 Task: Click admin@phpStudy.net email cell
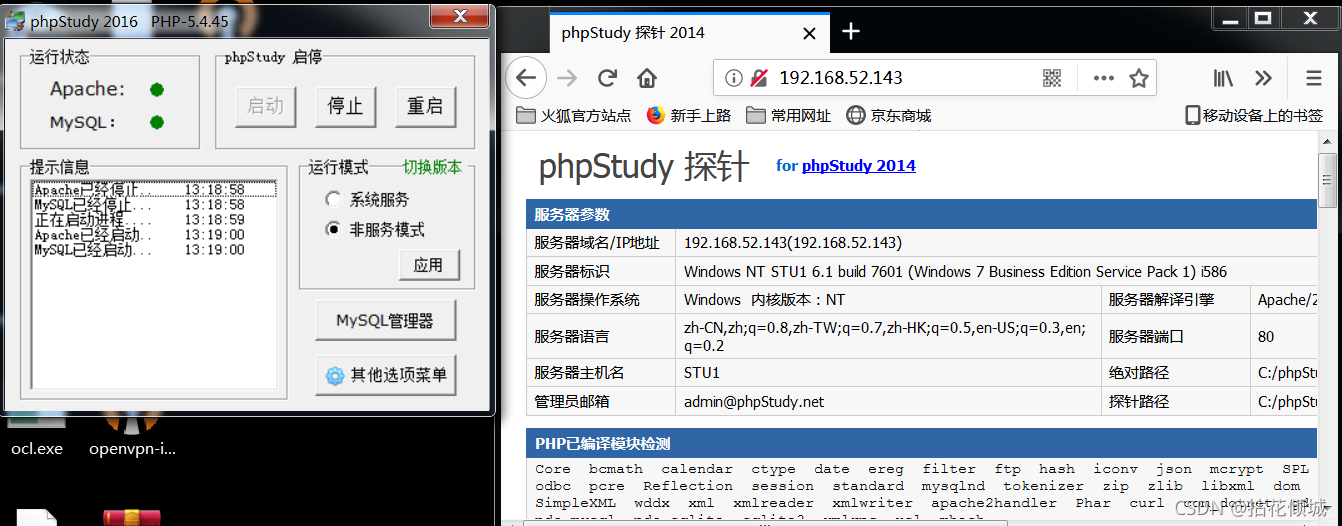(x=888, y=401)
